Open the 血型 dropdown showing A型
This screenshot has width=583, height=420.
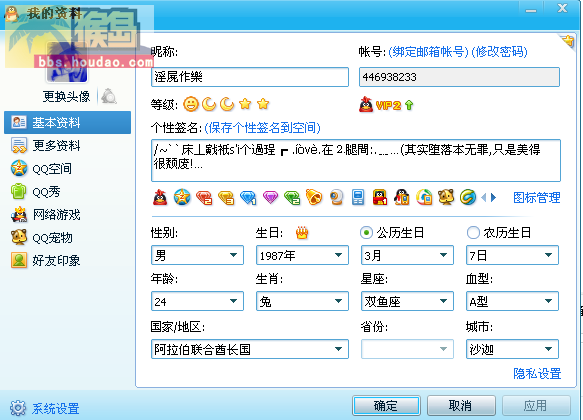coord(512,301)
